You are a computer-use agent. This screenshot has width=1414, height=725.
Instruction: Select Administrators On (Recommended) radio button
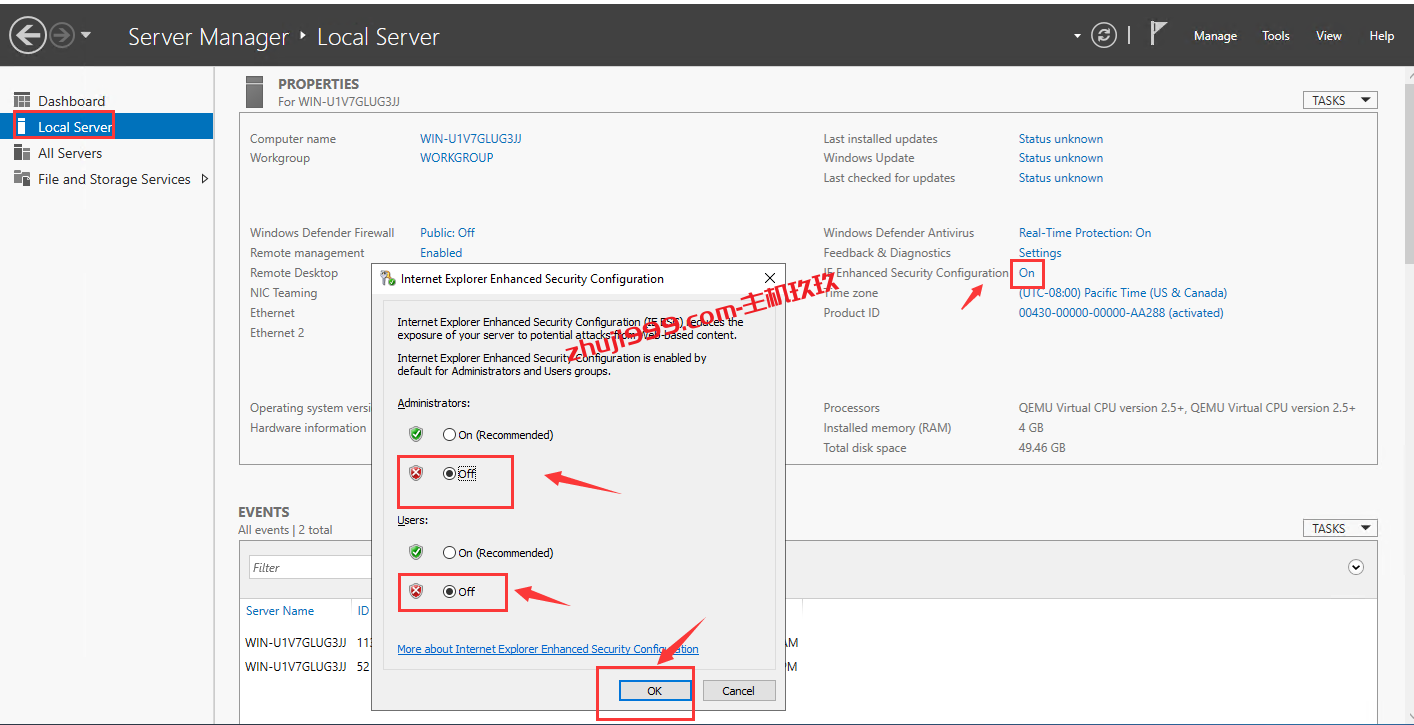pyautogui.click(x=450, y=435)
